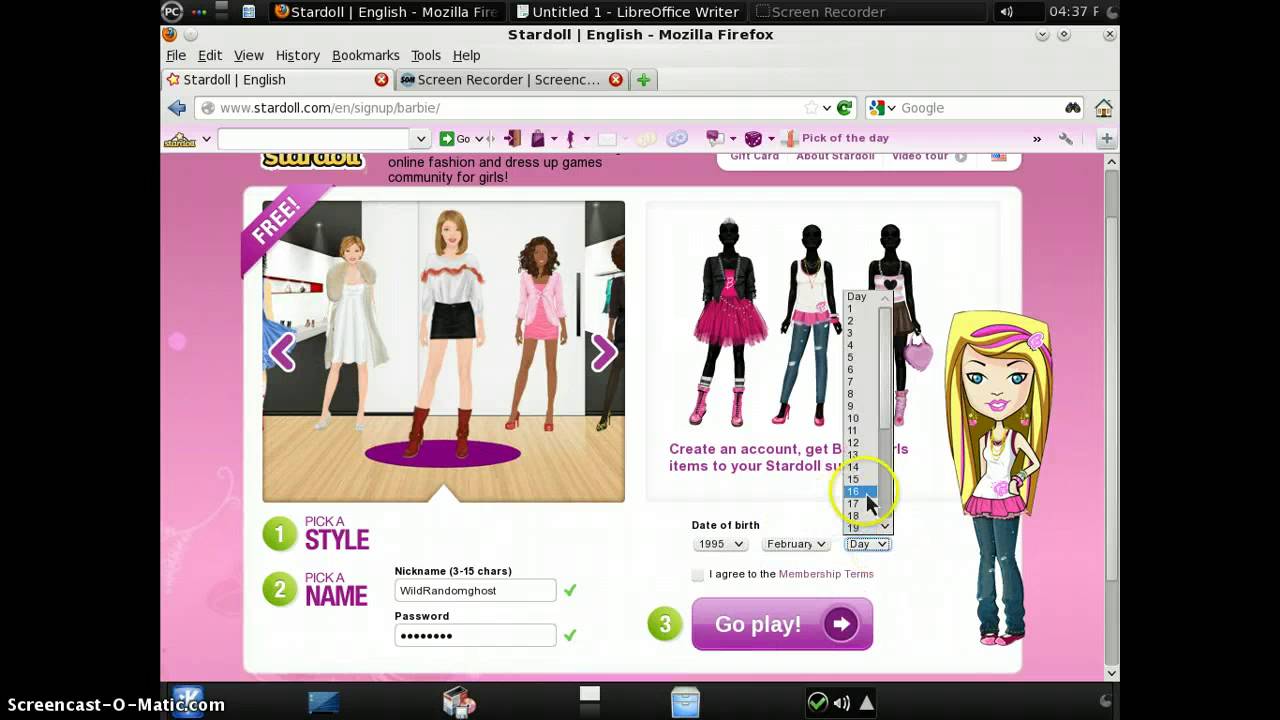This screenshot has height=720, width=1280.
Task: Click the chain link toolbar icon
Action: 677,139
